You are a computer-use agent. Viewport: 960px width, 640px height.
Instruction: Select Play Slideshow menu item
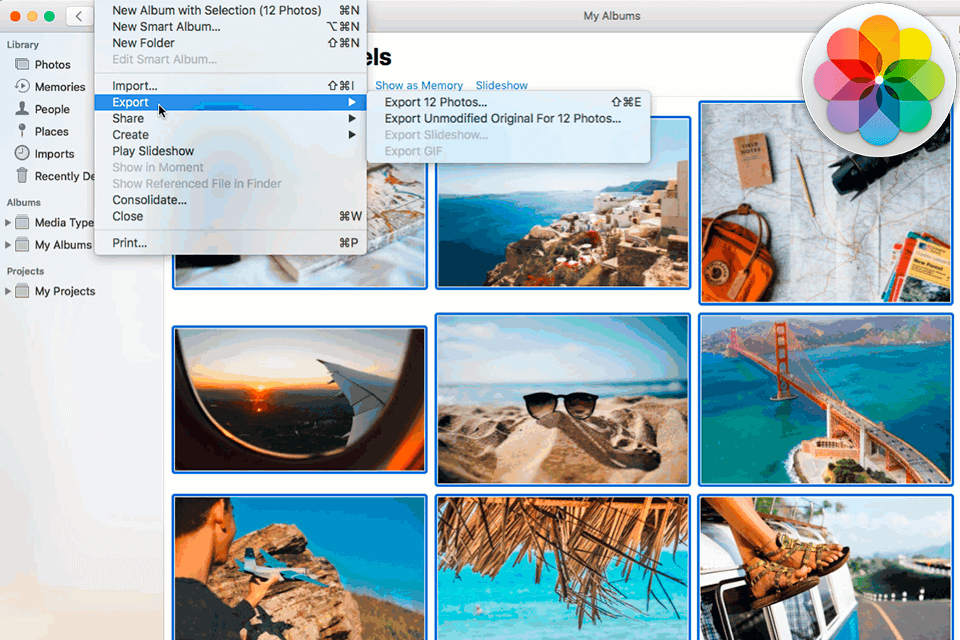tap(231, 151)
